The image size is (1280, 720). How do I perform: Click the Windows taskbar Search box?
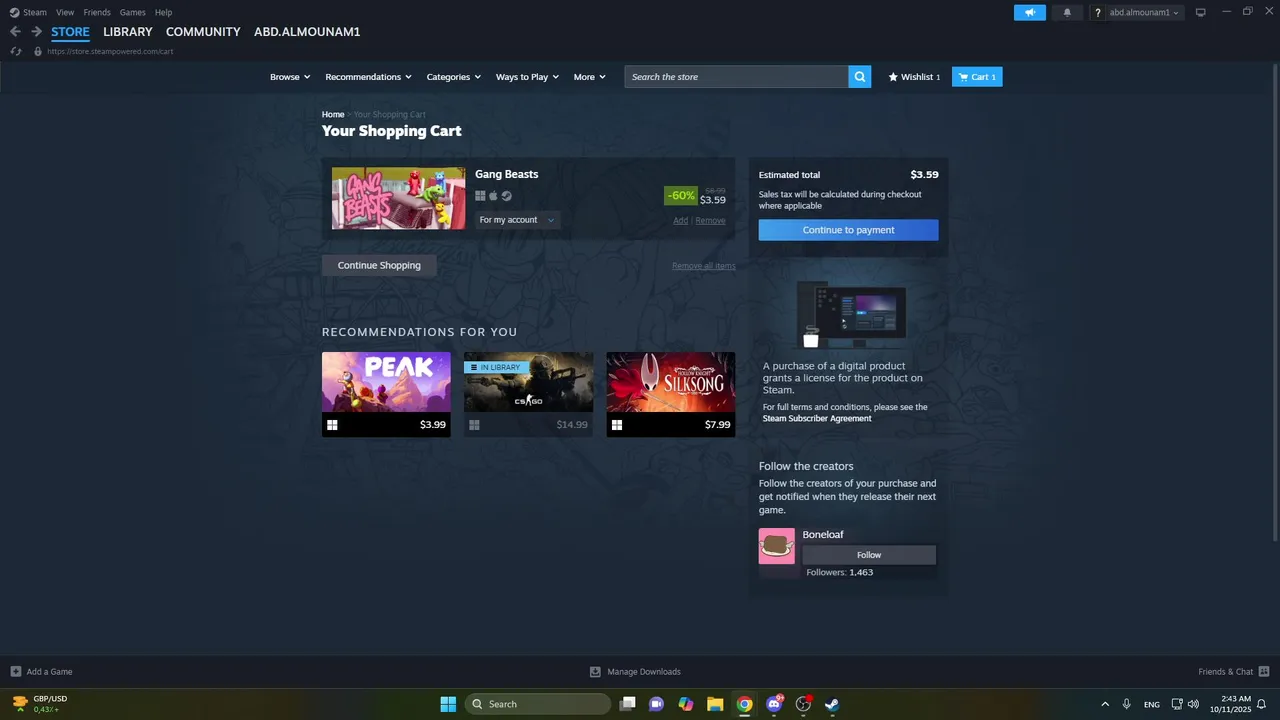pyautogui.click(x=538, y=704)
